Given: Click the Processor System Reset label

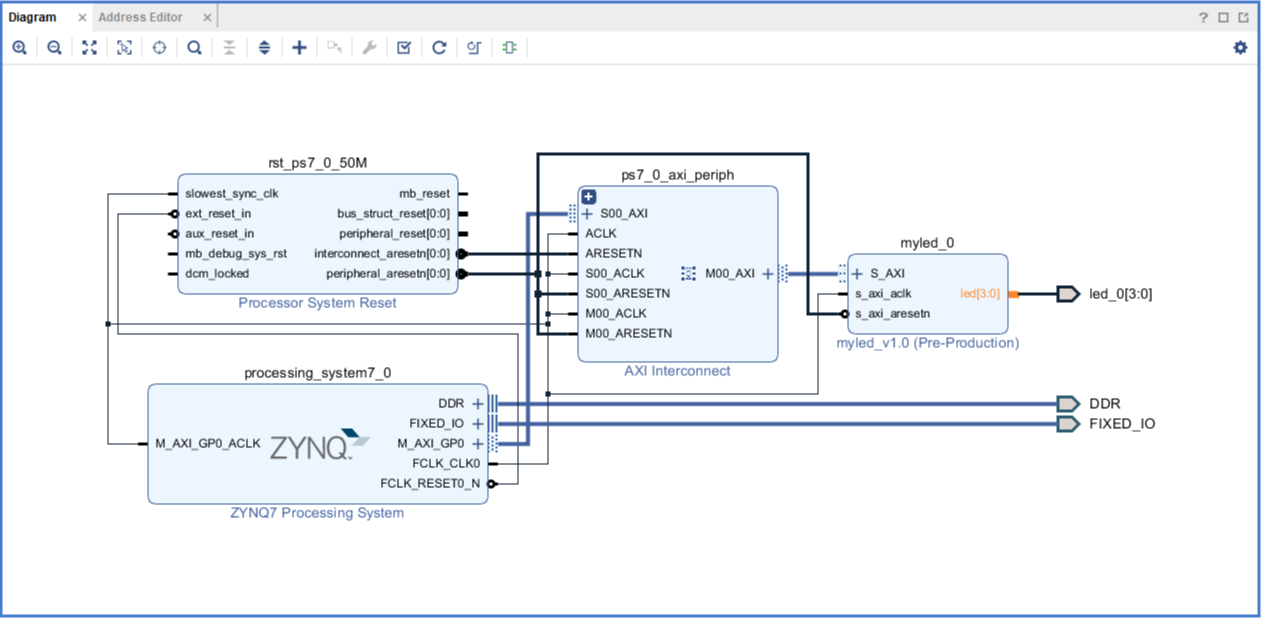Looking at the screenshot, I should tap(317, 303).
